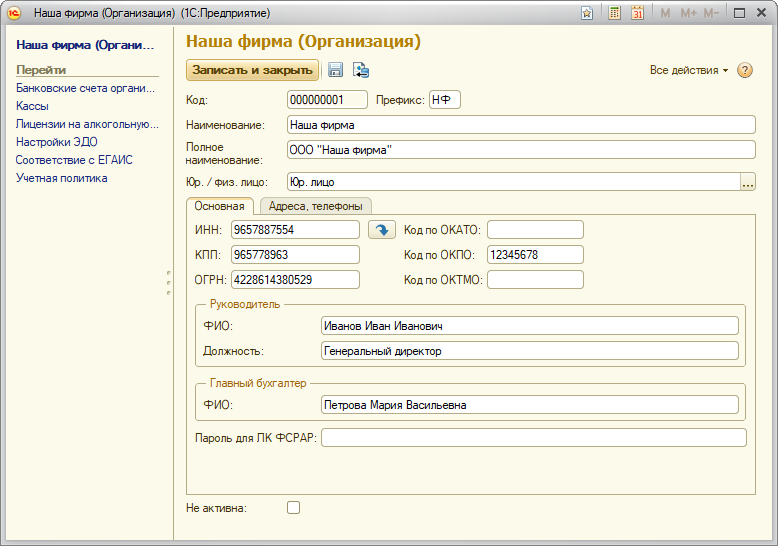Click the navigation panel splitter handle
The height and width of the screenshot is (546, 778).
point(169,282)
